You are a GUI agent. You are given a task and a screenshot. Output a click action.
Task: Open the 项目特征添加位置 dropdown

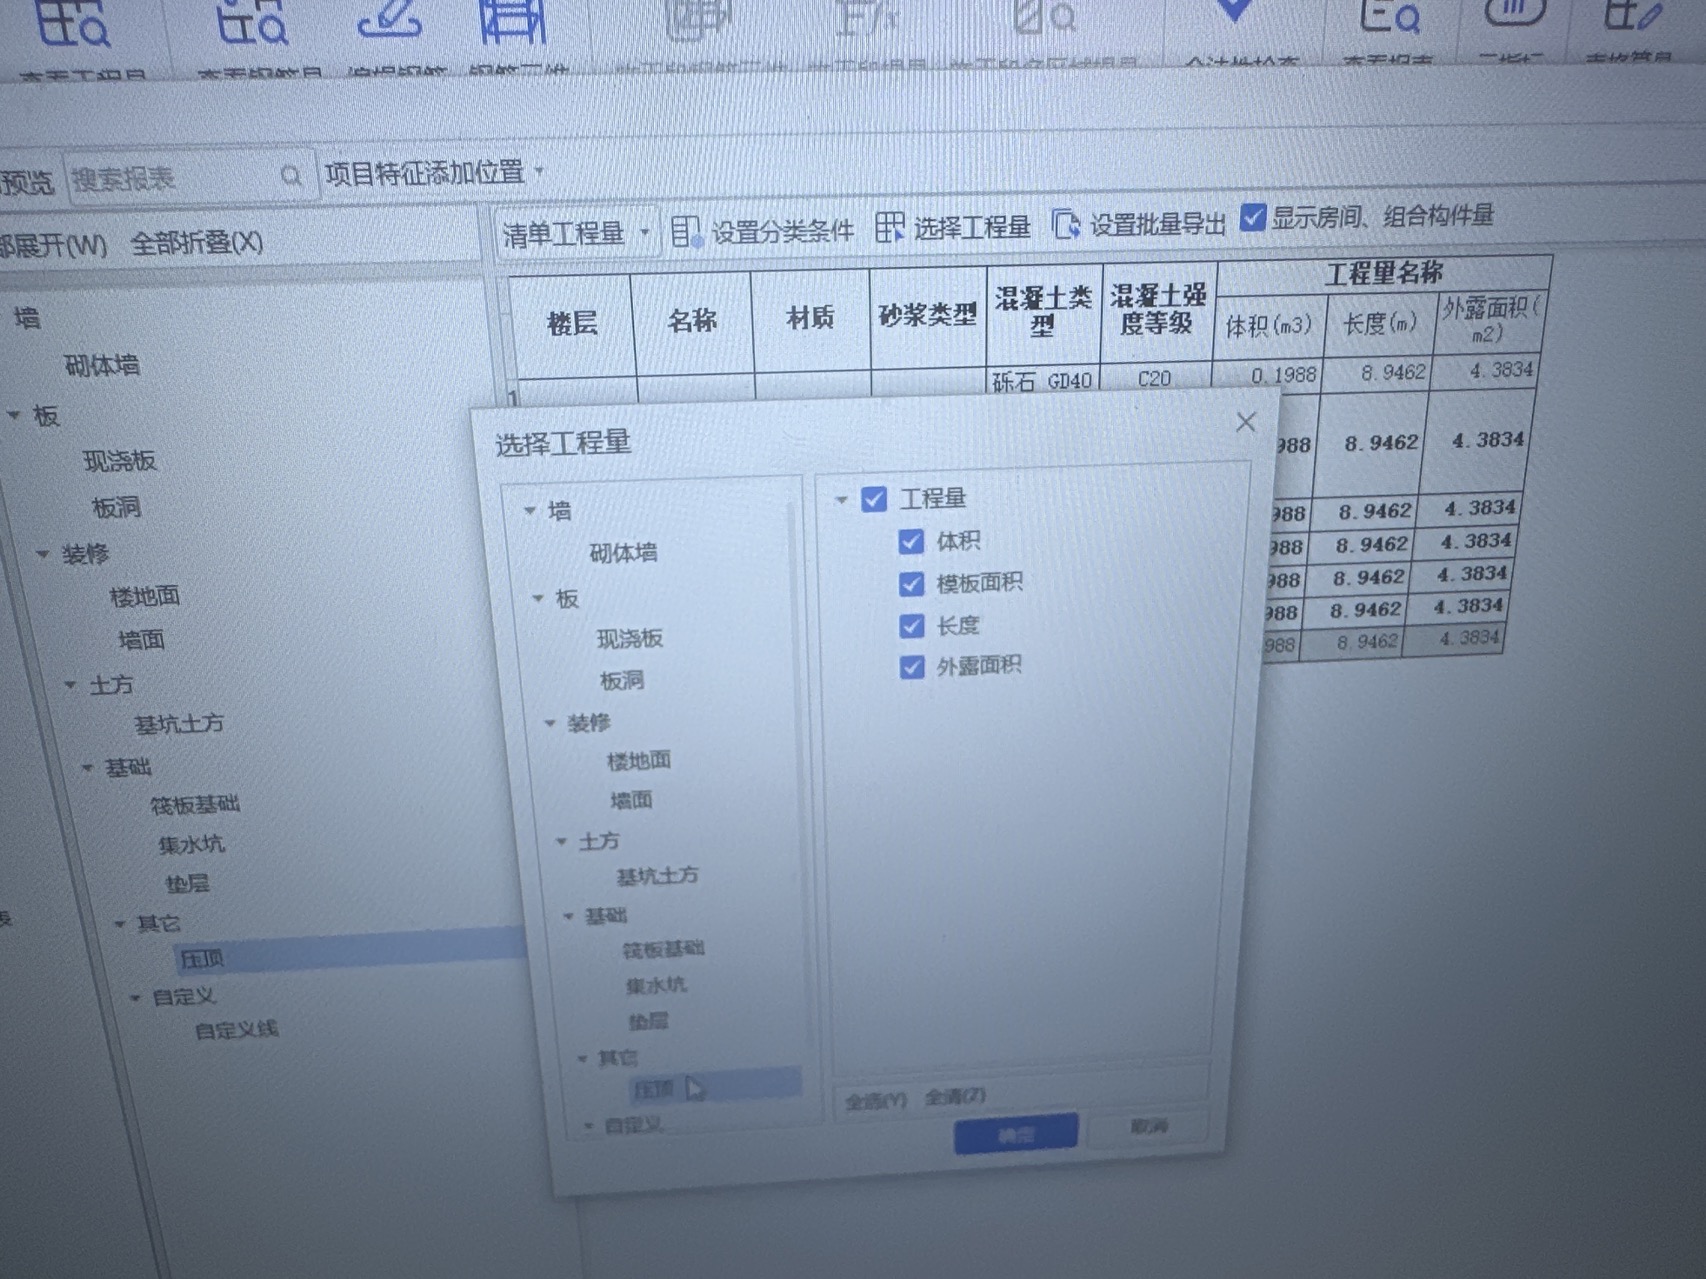tap(435, 173)
